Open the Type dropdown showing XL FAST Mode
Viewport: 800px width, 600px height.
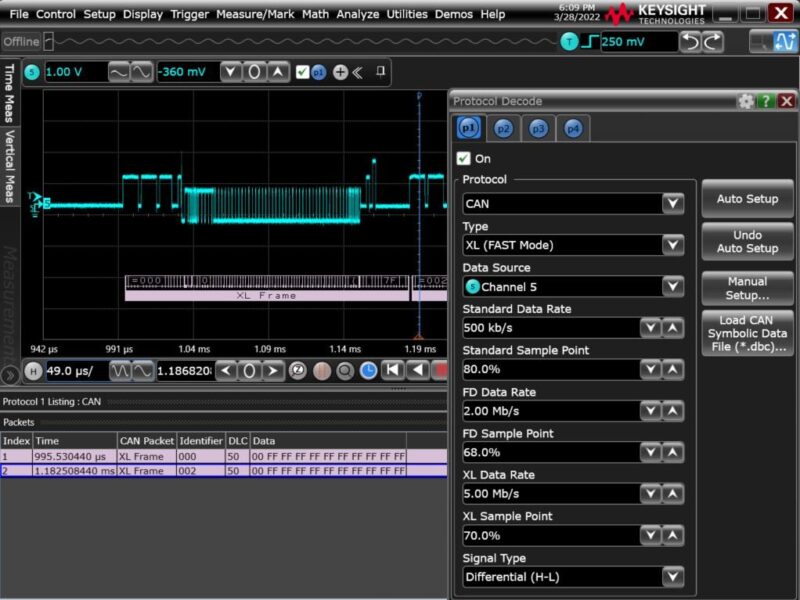coord(575,244)
